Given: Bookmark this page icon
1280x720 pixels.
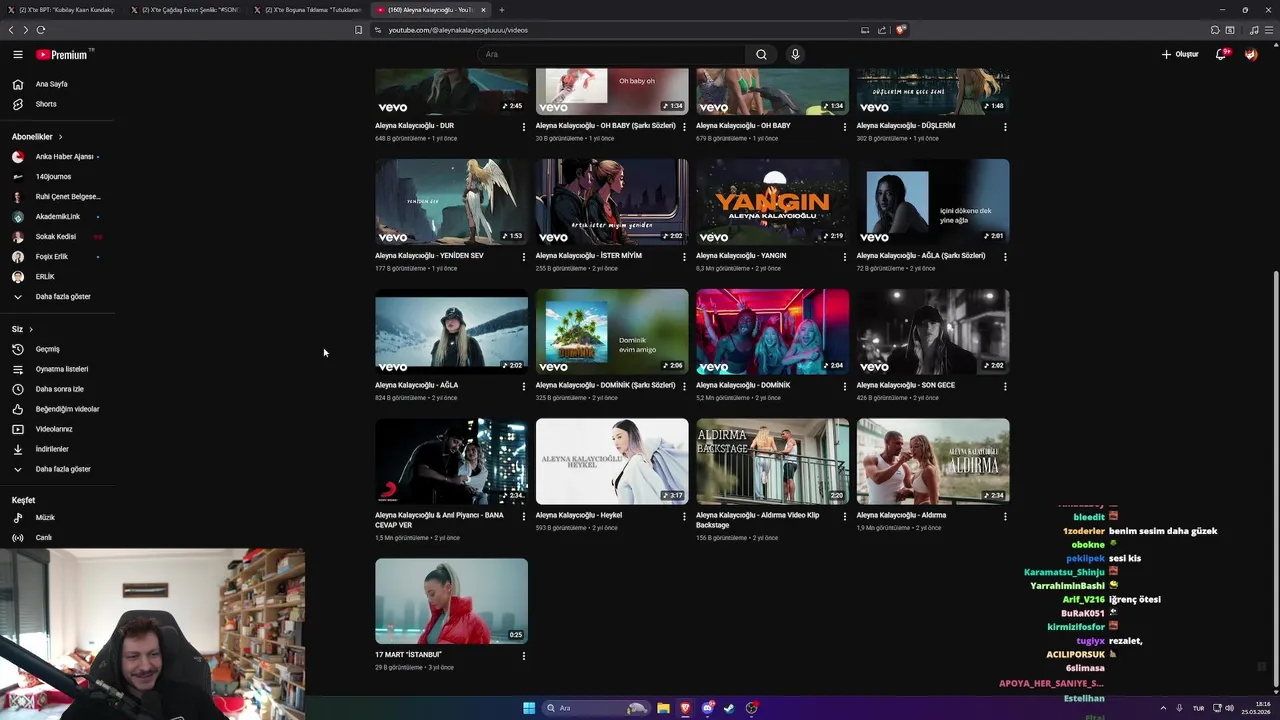Looking at the screenshot, I should coord(358,30).
